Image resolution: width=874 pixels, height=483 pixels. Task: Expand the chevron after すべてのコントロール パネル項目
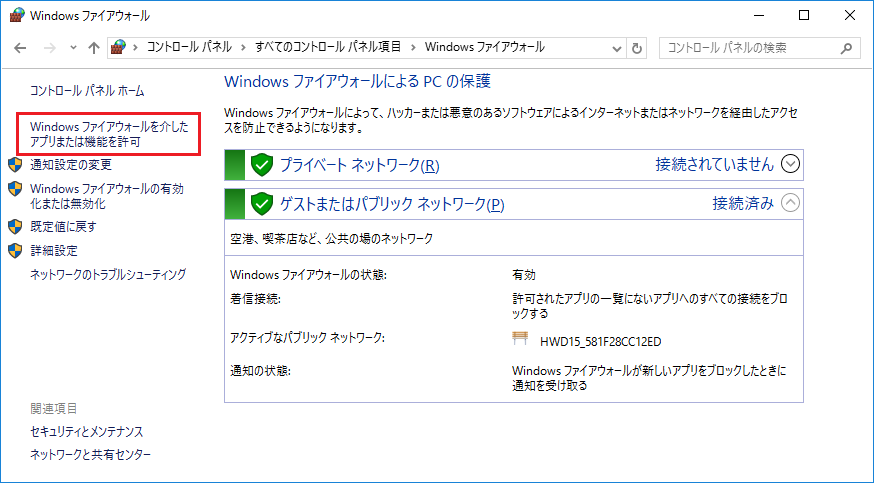pyautogui.click(x=413, y=48)
